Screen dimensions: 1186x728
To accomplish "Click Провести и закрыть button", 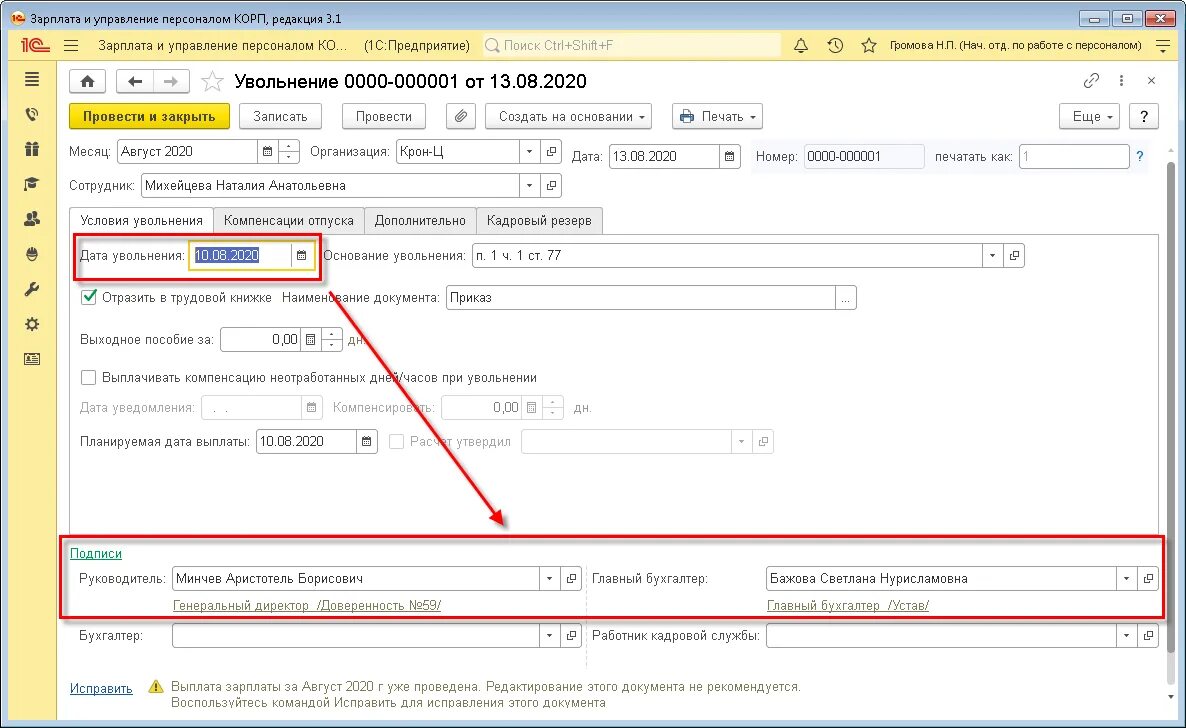I will [x=149, y=117].
